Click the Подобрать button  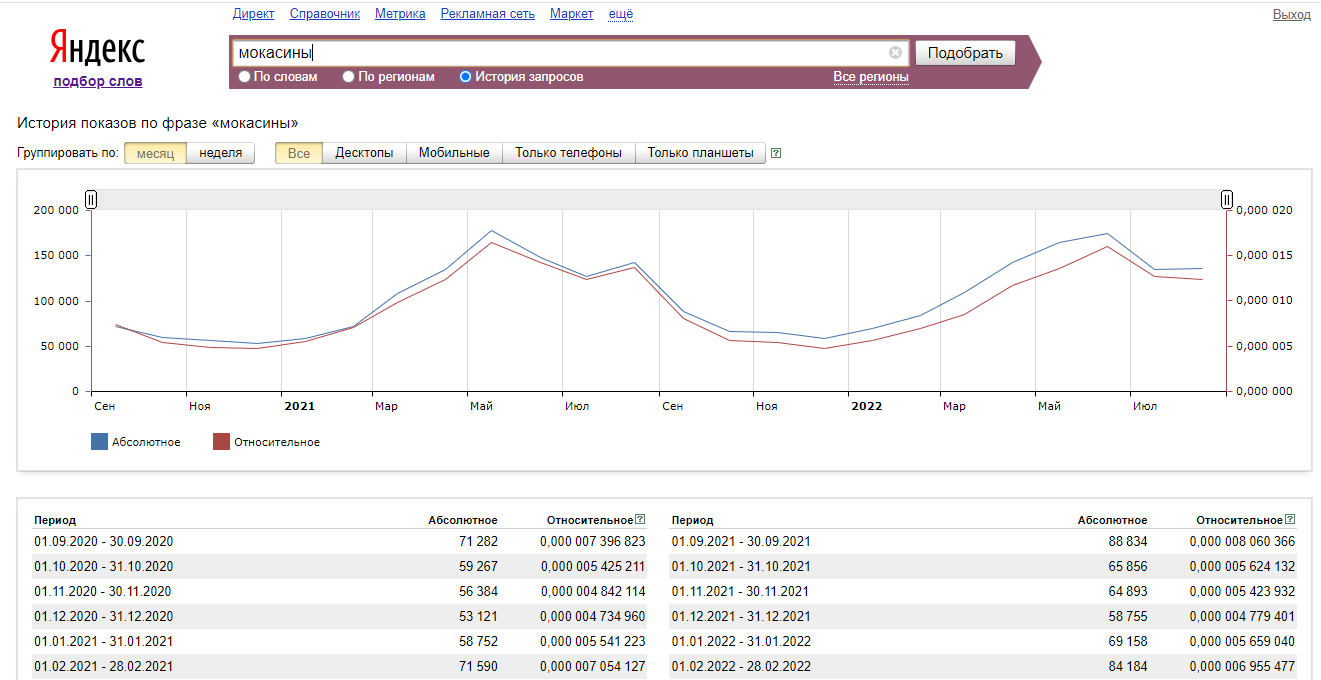pos(965,53)
